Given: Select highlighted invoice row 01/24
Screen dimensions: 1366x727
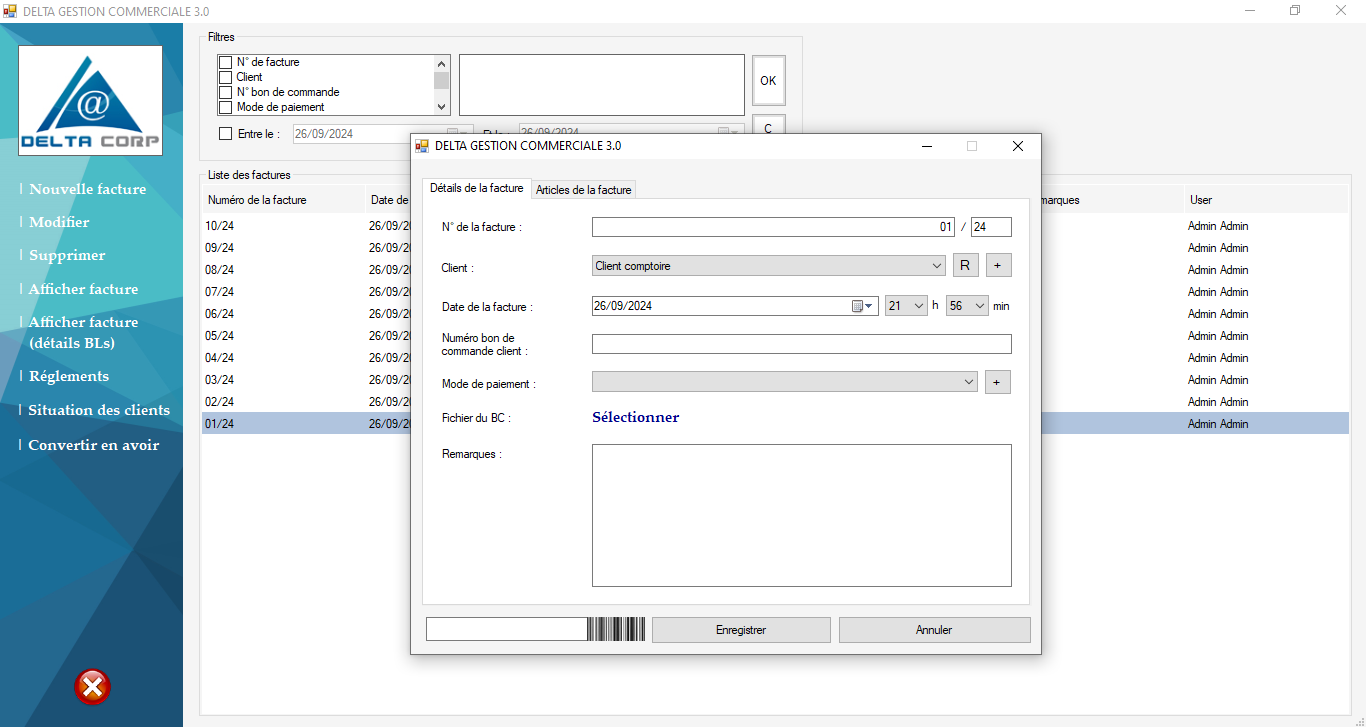Looking at the screenshot, I should click(x=775, y=424).
